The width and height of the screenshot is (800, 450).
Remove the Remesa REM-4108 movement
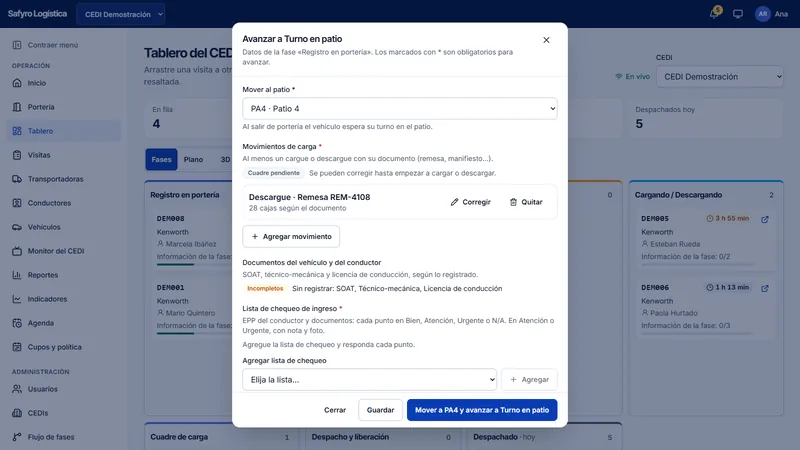[526, 202]
